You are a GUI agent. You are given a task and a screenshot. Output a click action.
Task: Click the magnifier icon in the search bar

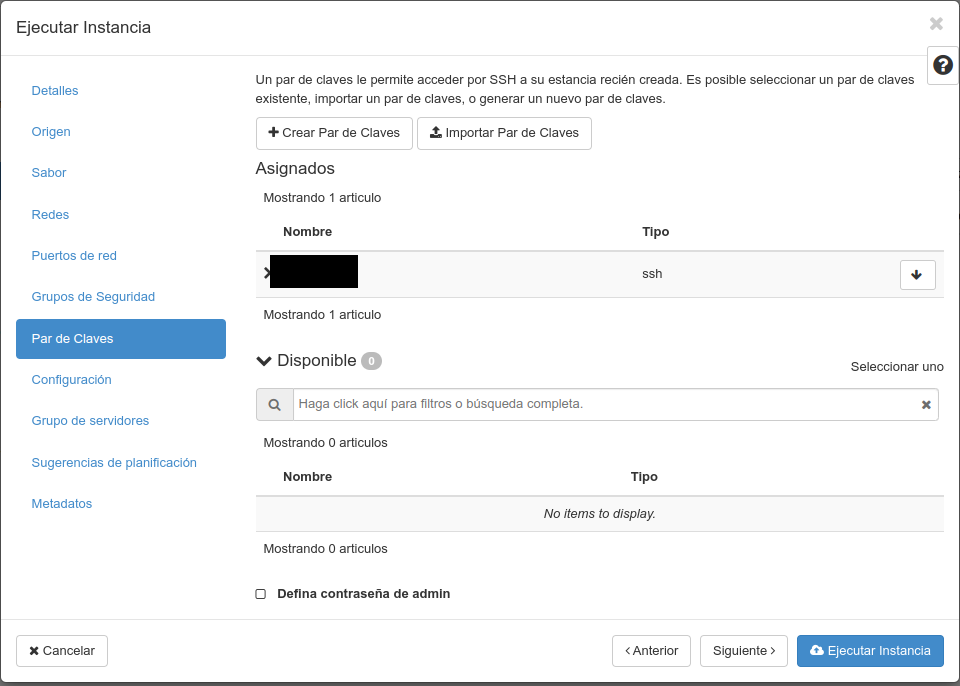point(274,404)
